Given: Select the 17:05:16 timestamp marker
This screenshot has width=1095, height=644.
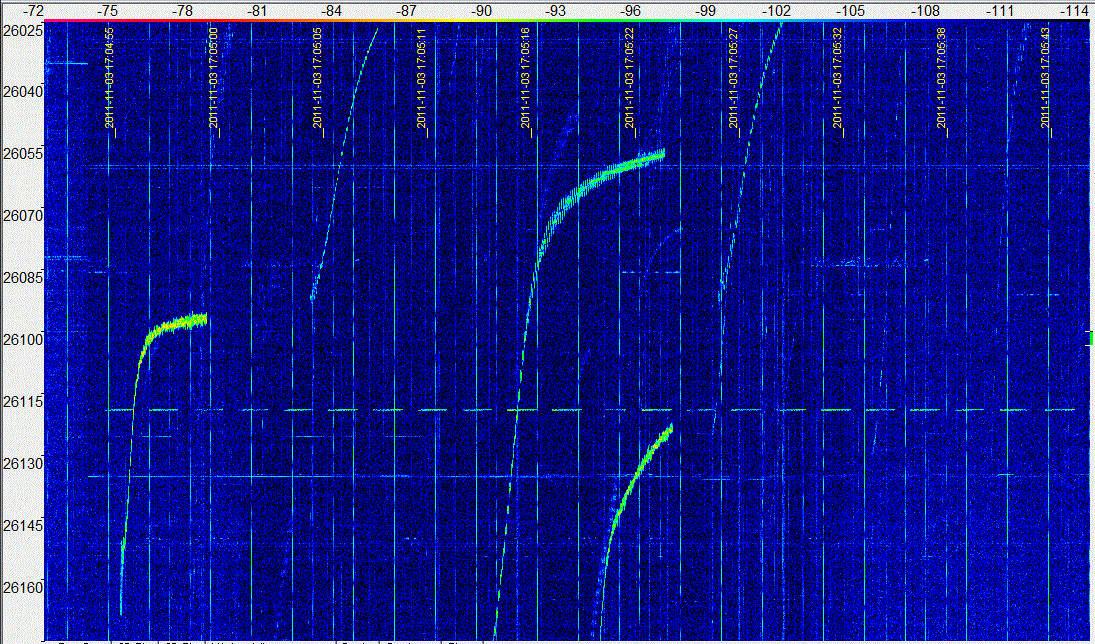Looking at the screenshot, I should (526, 77).
